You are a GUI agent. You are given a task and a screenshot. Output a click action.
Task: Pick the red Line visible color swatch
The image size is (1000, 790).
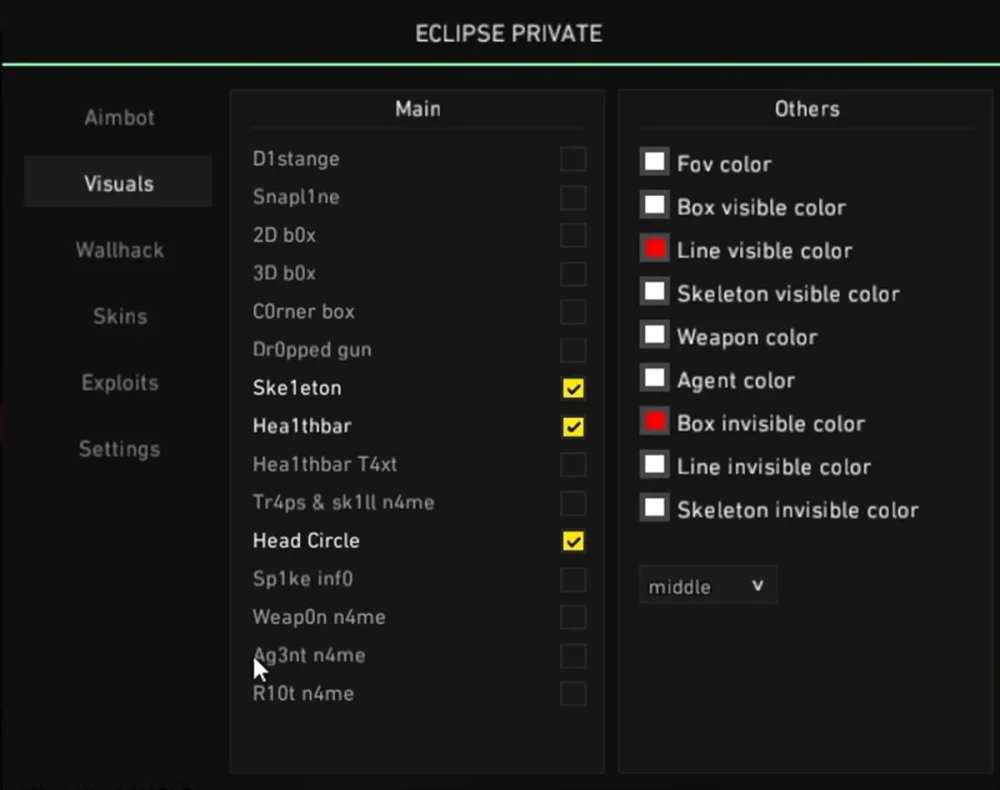pyautogui.click(x=655, y=249)
